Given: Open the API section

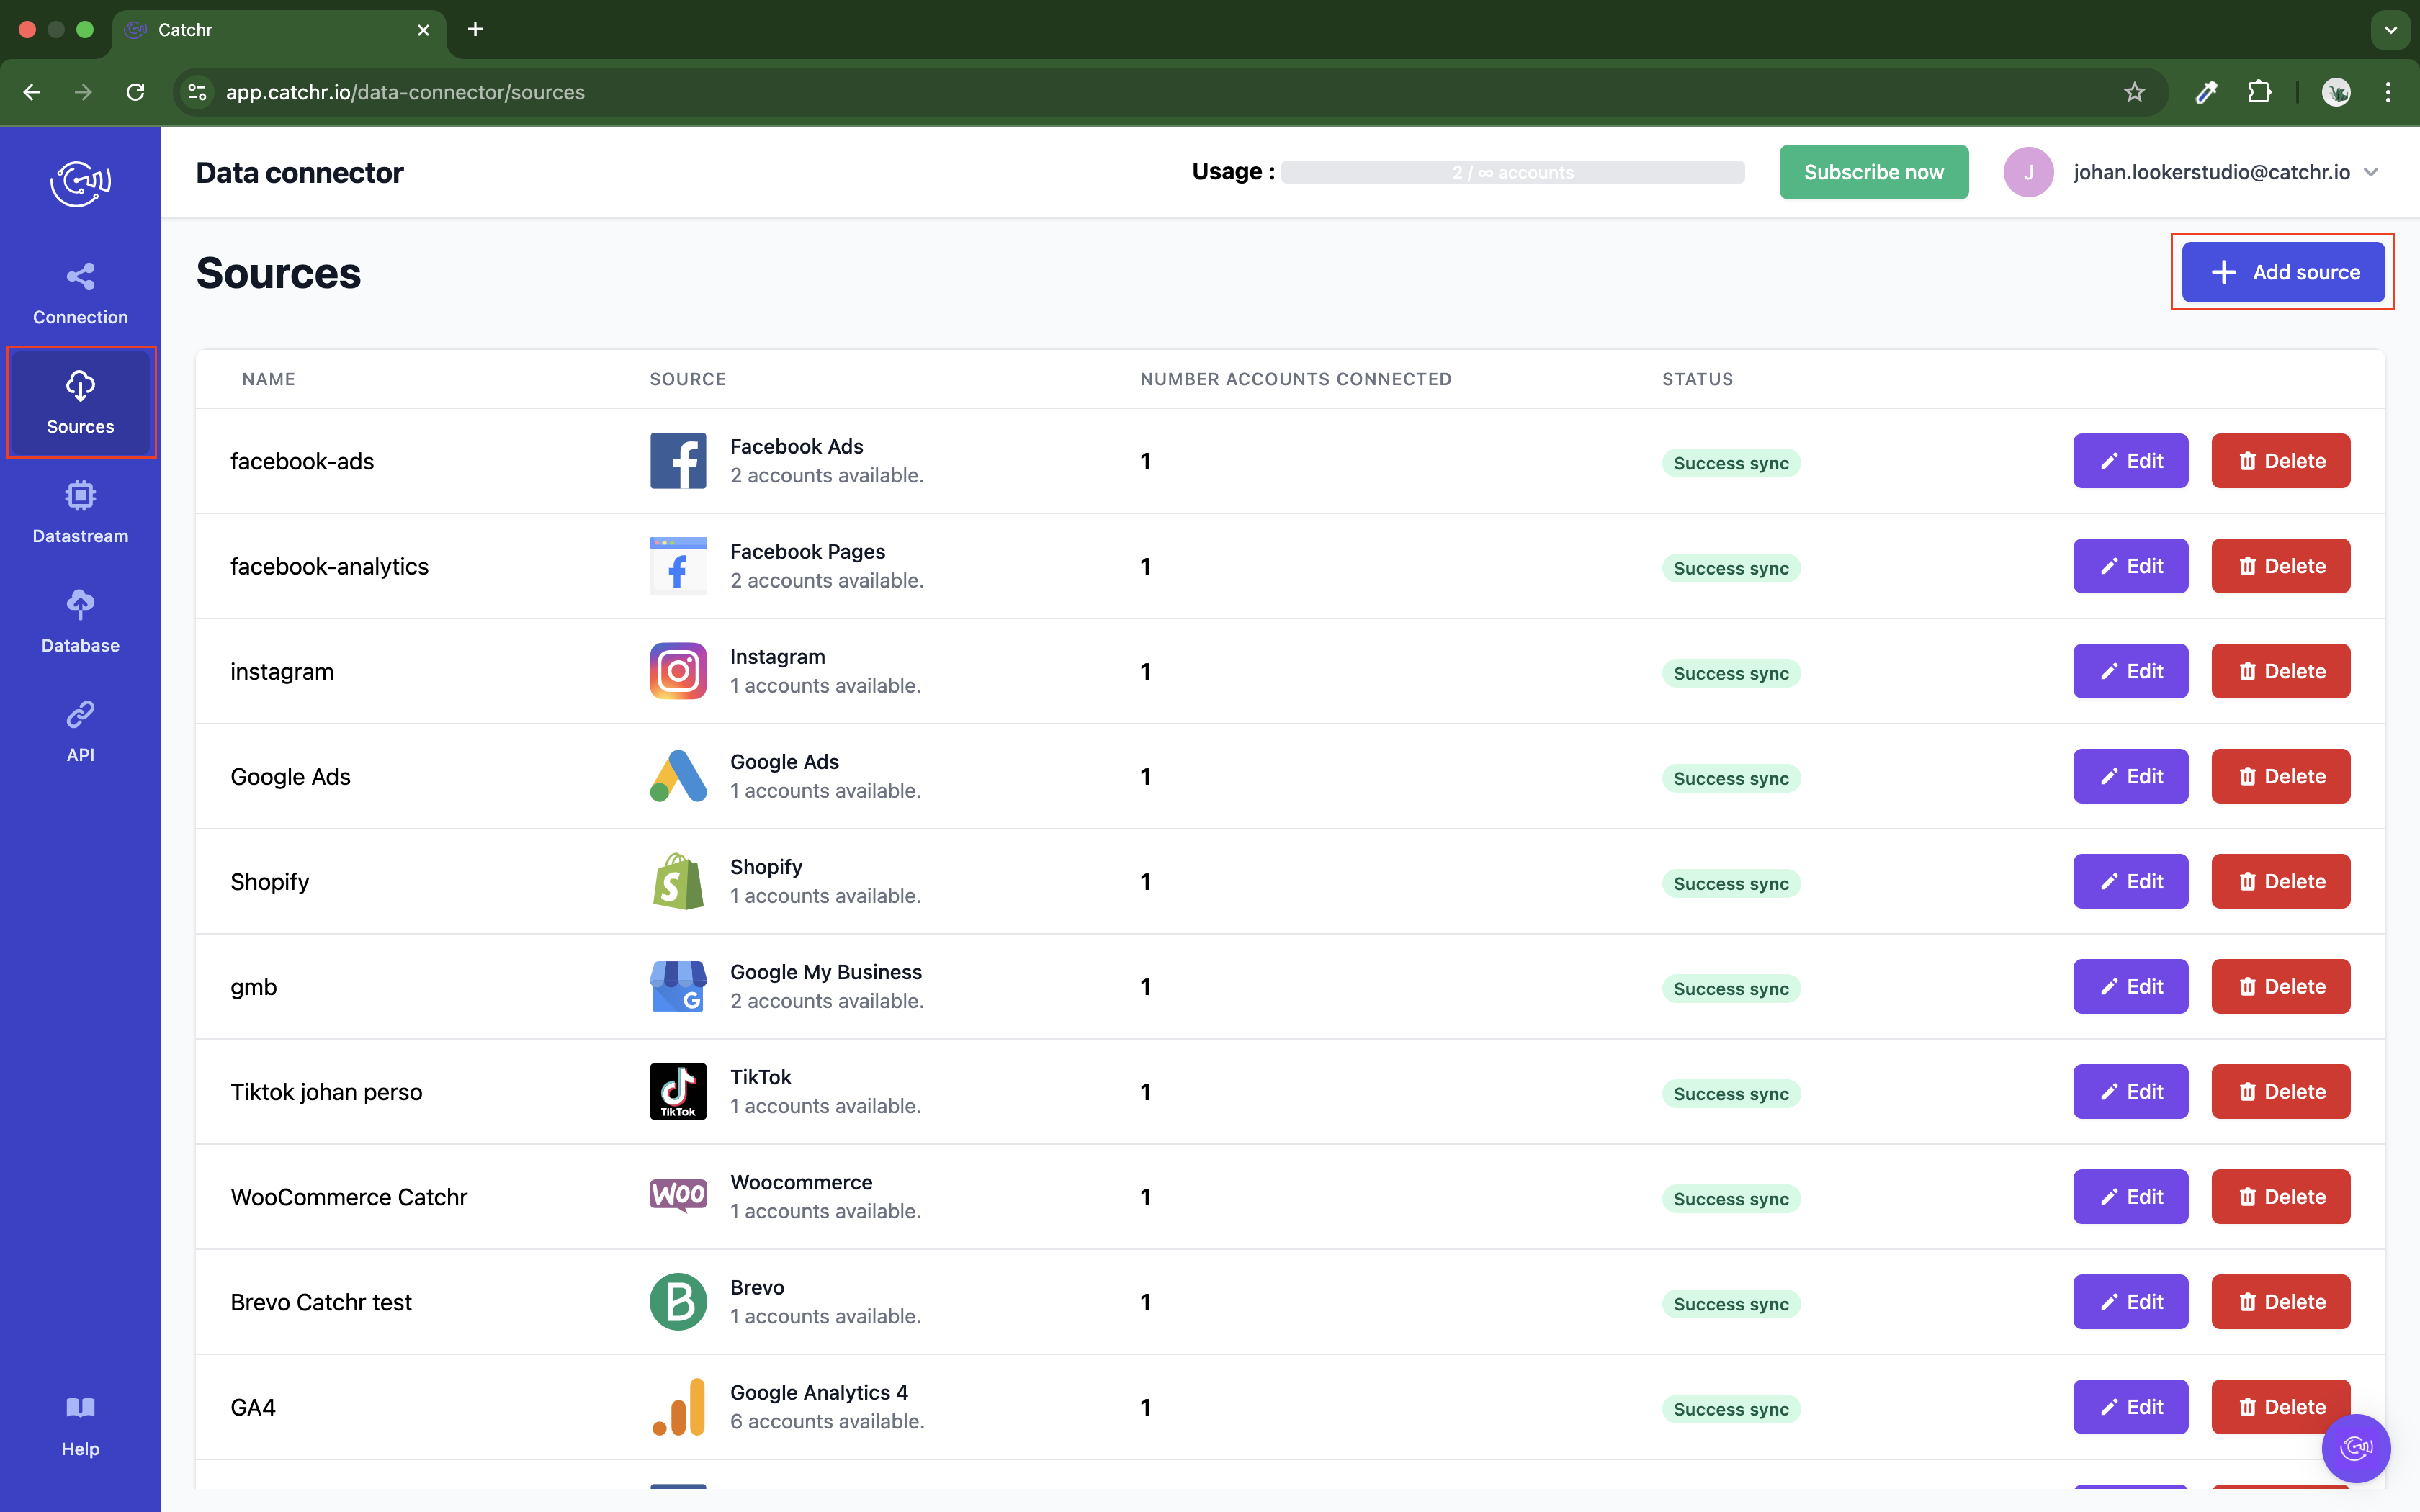Looking at the screenshot, I should click(x=80, y=732).
